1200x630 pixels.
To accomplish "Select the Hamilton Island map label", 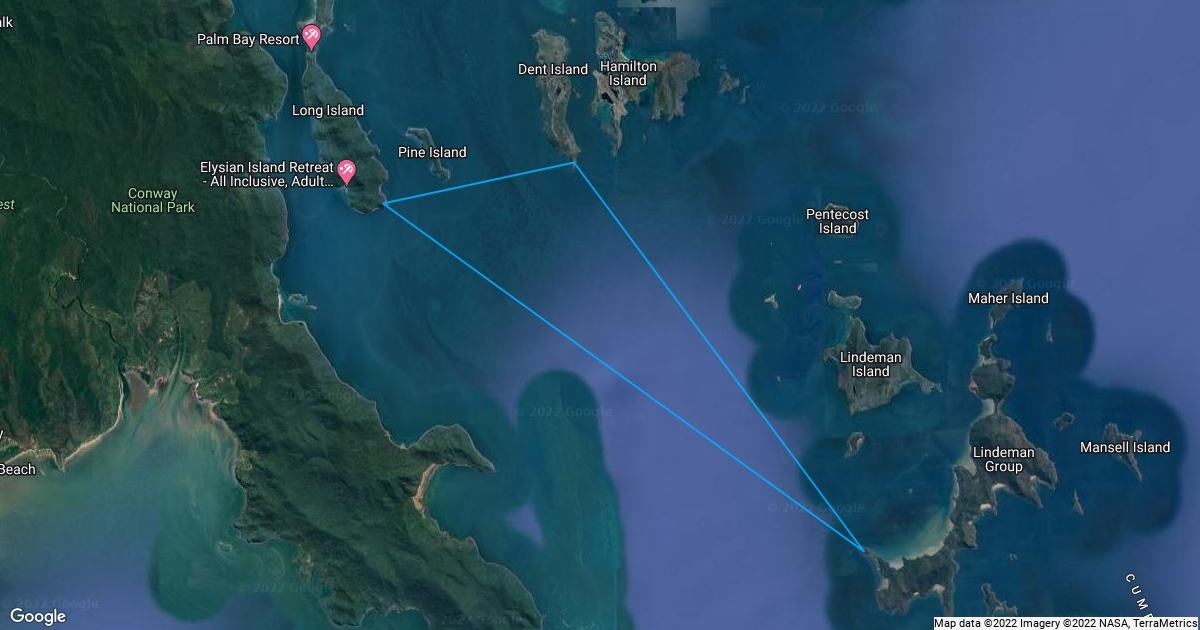I will (x=628, y=73).
